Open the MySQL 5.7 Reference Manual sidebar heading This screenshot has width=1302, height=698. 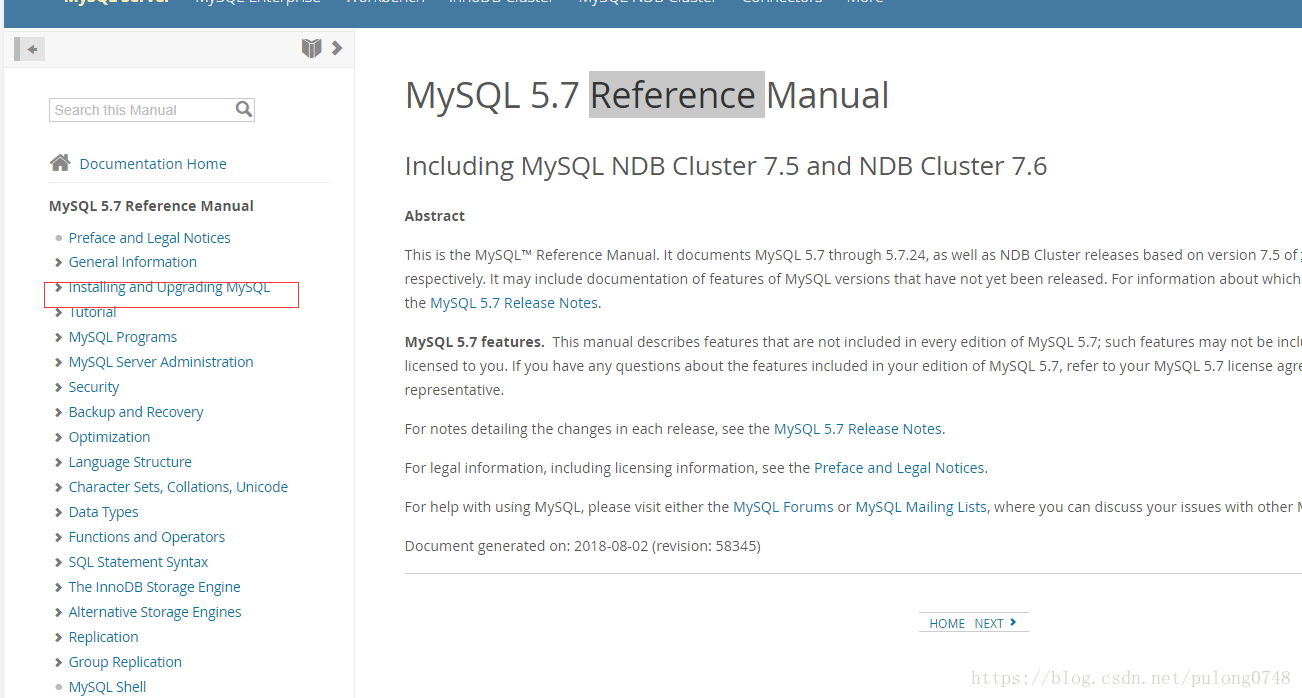click(x=151, y=206)
